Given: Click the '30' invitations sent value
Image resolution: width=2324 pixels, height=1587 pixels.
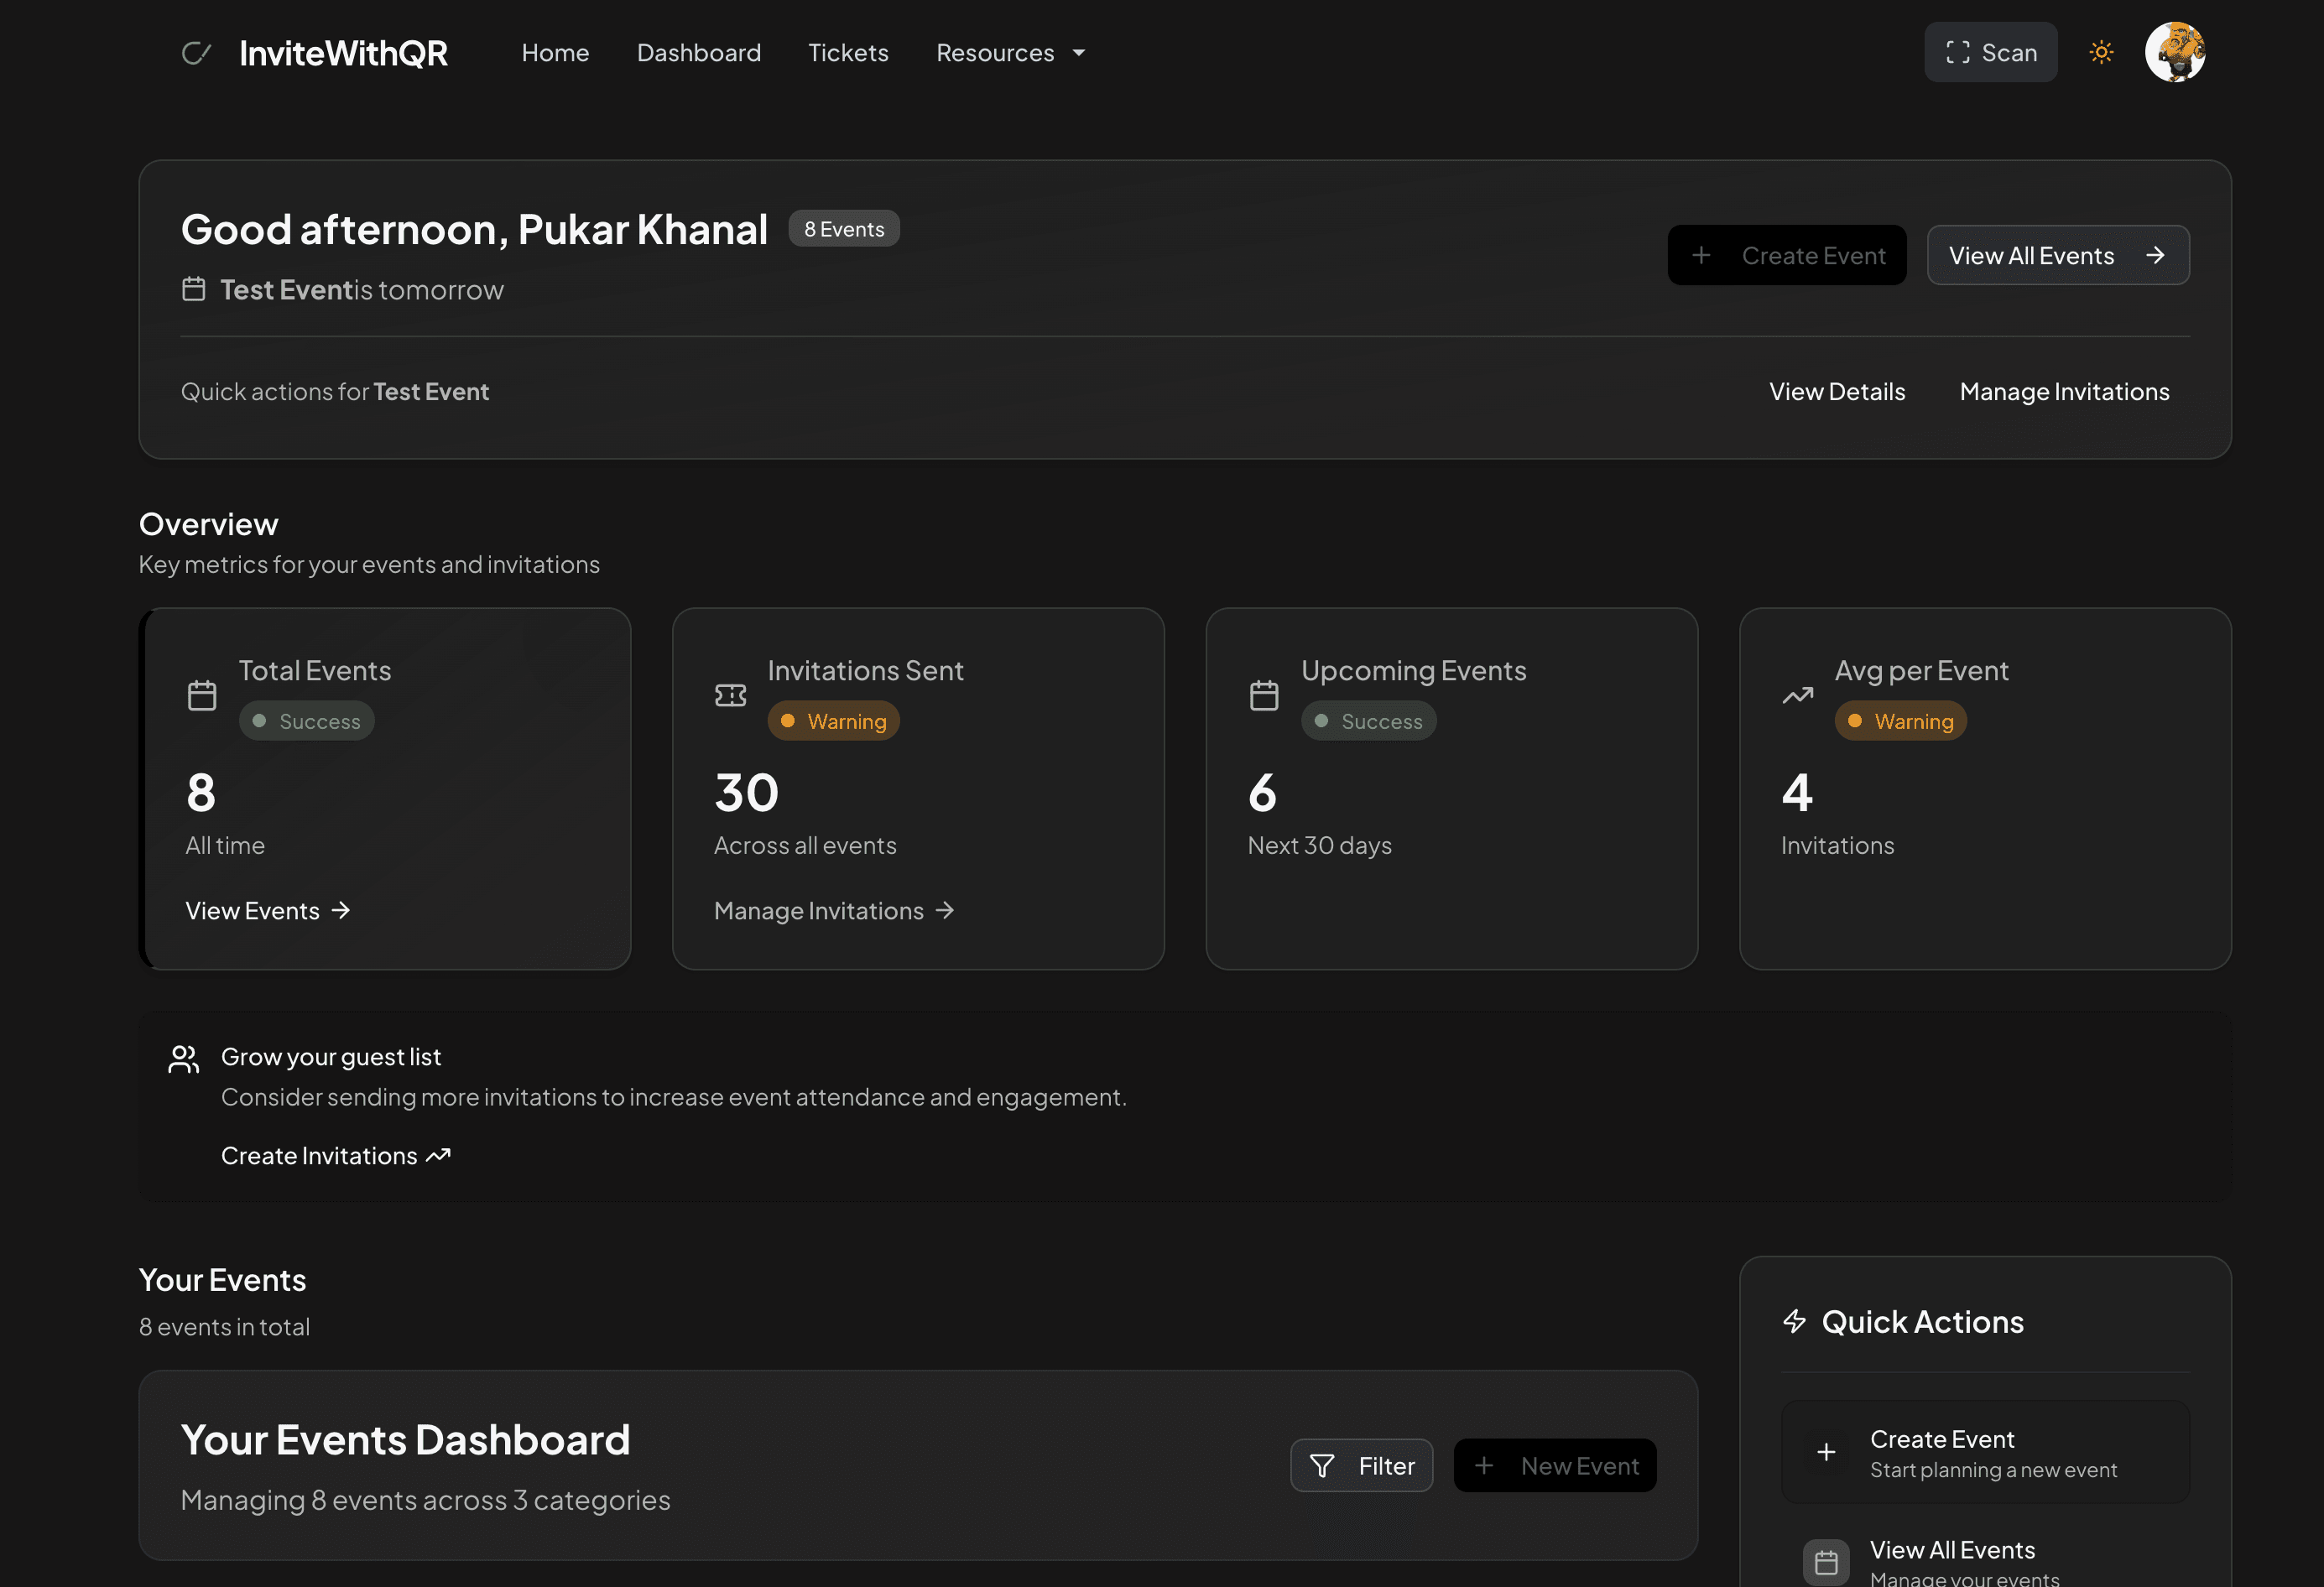Looking at the screenshot, I should [x=746, y=793].
